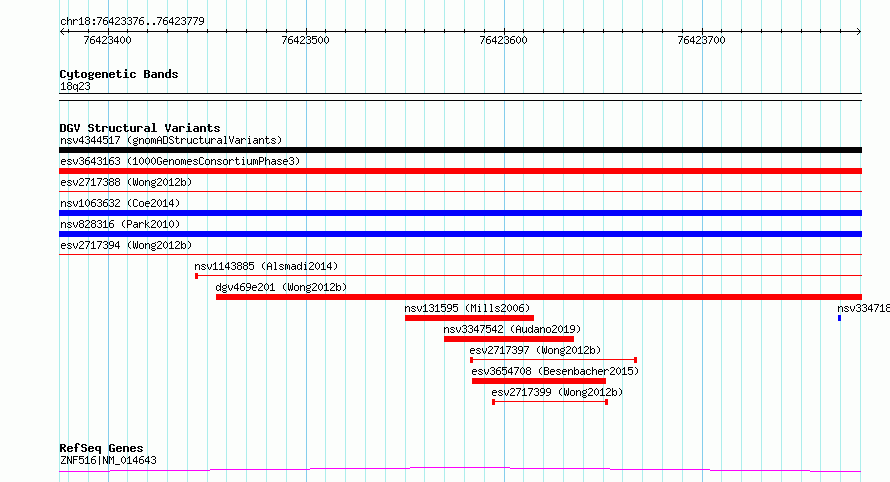Open esv3654708 (Besenbacher2015) label

coord(555,371)
